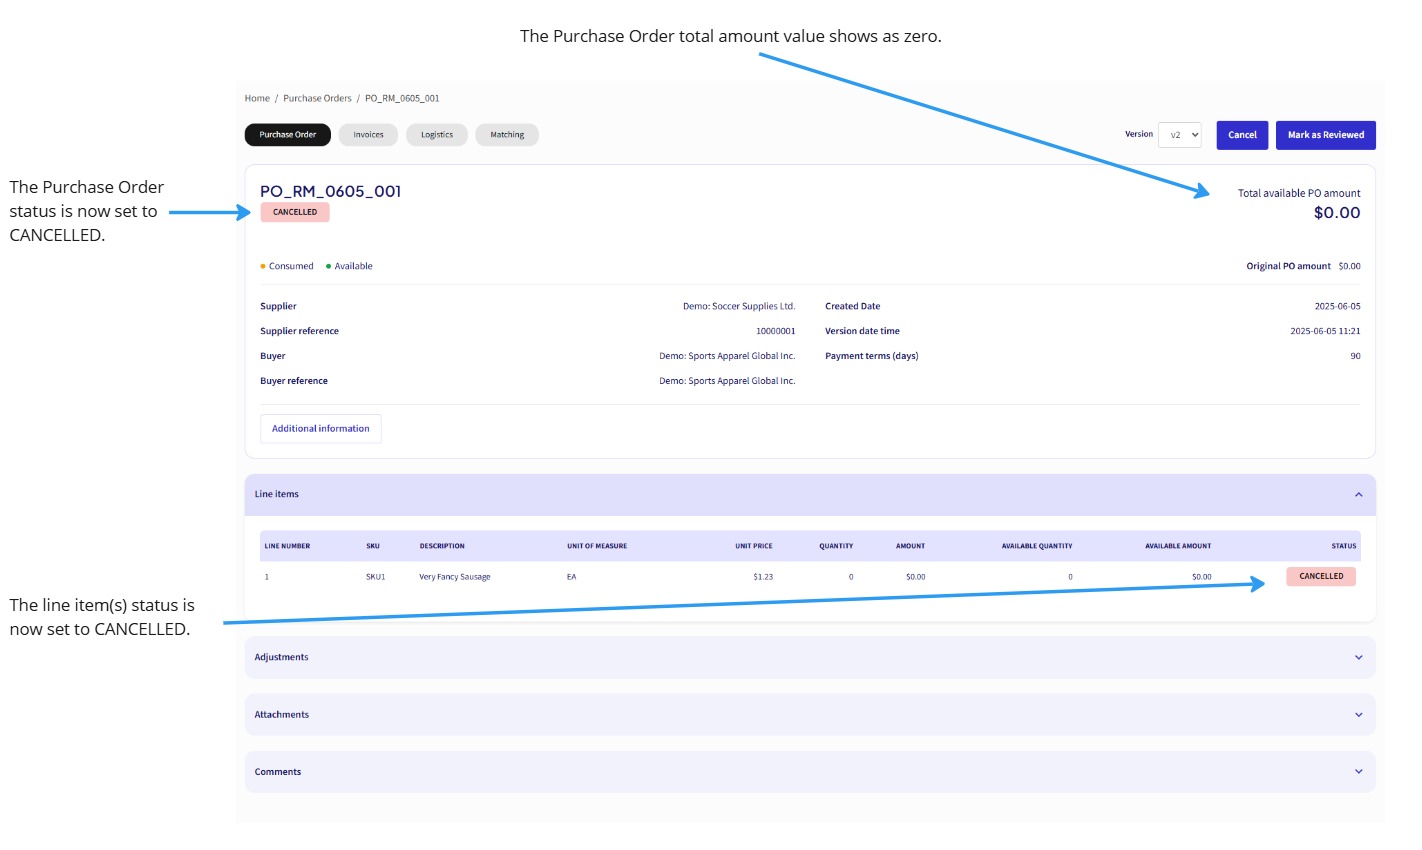Image resolution: width=1422 pixels, height=850 pixels.
Task: Click the CANCELLED badge on line item 1
Action: coord(1320,576)
